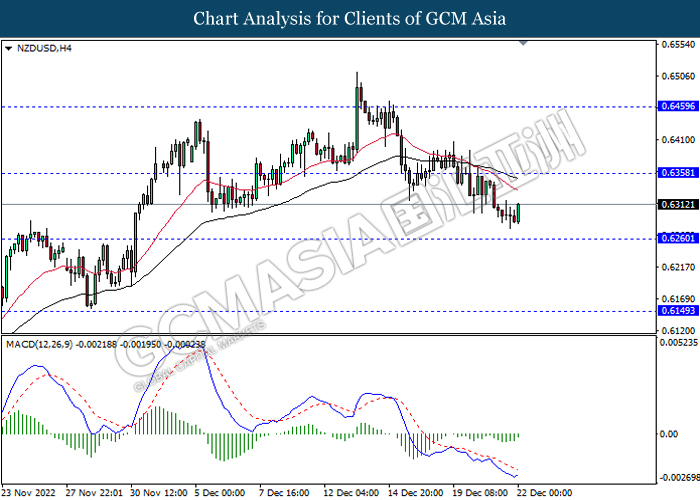
Task: Click the chart shift triangle marker
Action: pyautogui.click(x=524, y=43)
